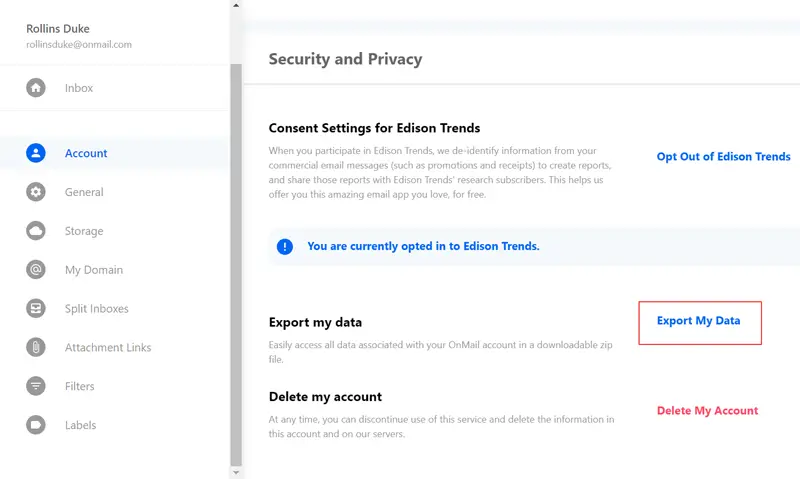Viewport: 800px width, 479px height.
Task: Click the Storage cloud icon
Action: pos(36,231)
